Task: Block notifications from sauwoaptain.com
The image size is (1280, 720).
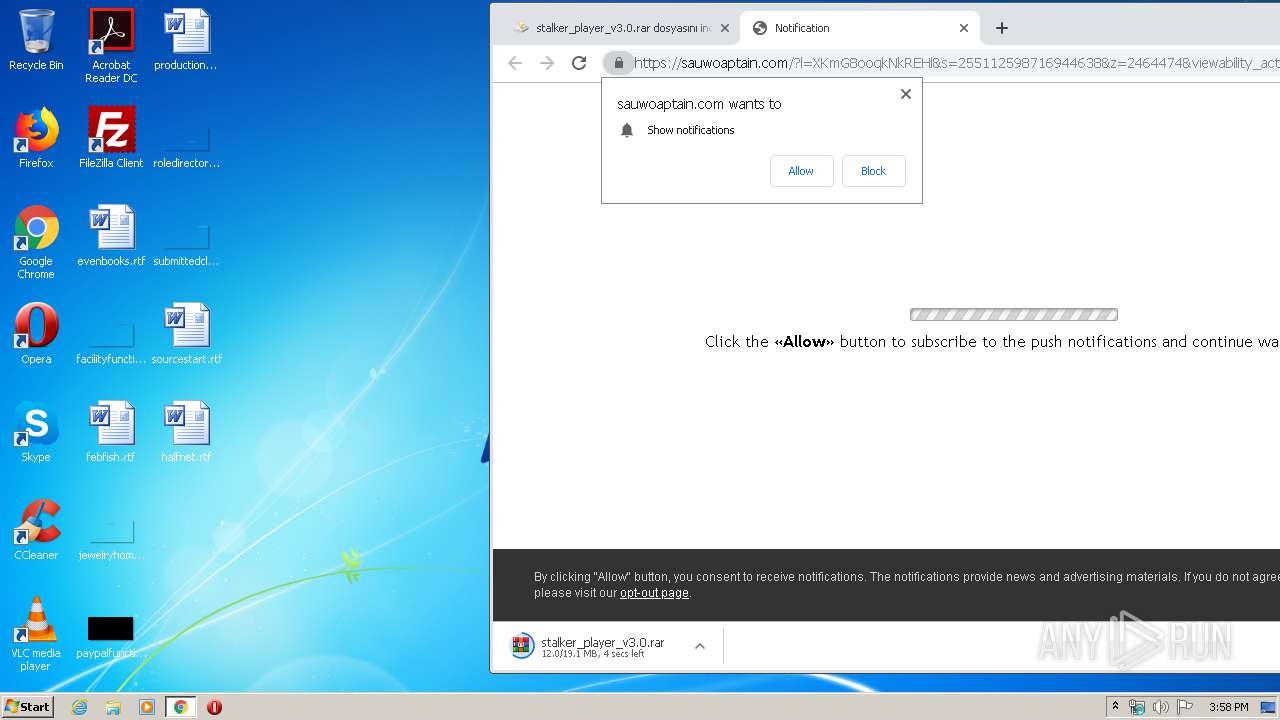Action: coord(873,171)
